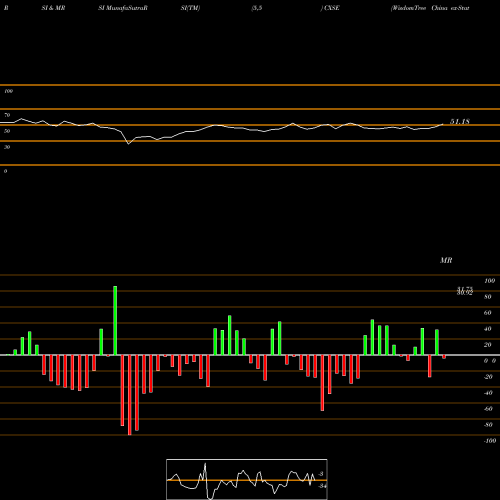Click the RSI axis label '50'
Screen dimensions: 500x500
click(x=7, y=131)
